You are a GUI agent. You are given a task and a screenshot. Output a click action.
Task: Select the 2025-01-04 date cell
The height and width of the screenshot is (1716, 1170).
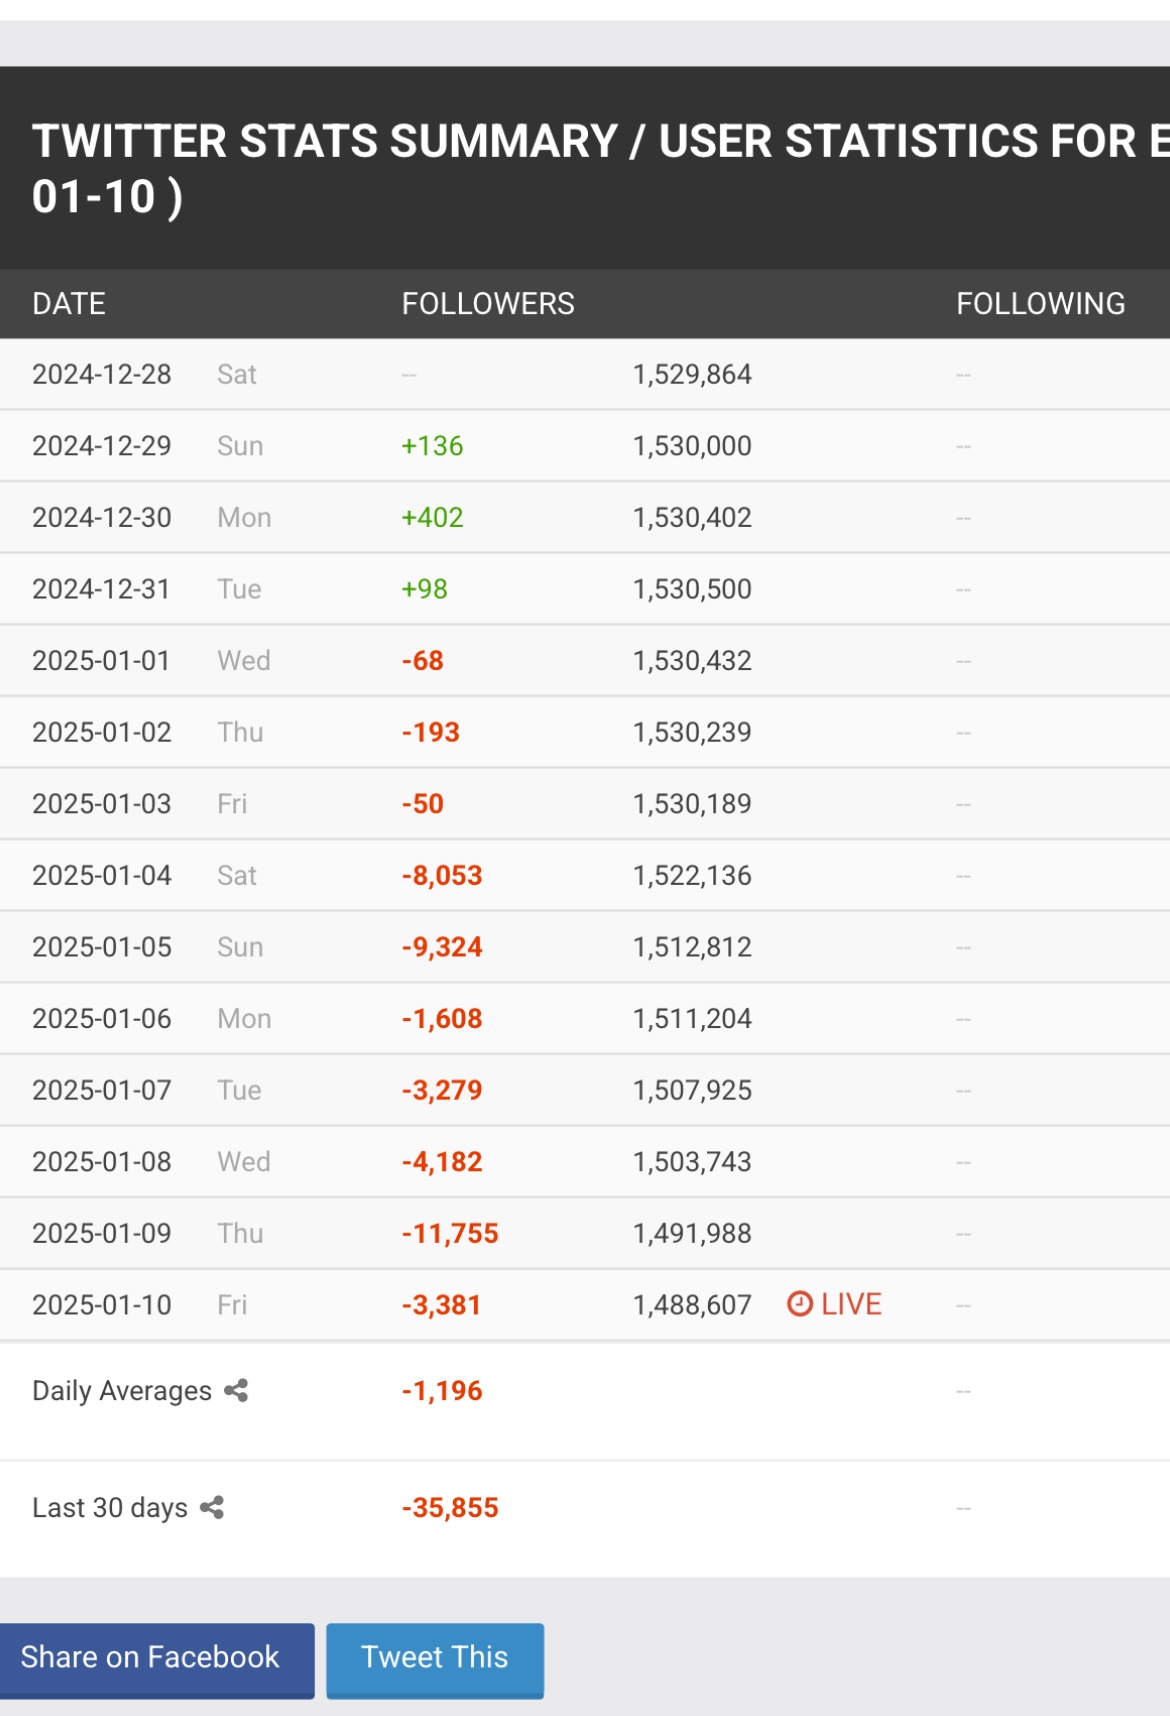point(102,876)
